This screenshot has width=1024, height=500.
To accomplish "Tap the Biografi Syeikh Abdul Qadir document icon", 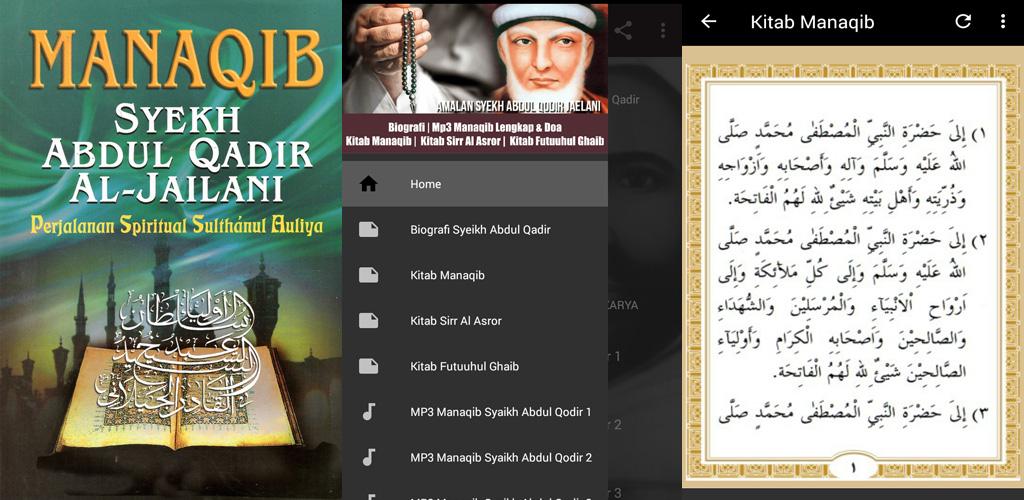I will 368,230.
